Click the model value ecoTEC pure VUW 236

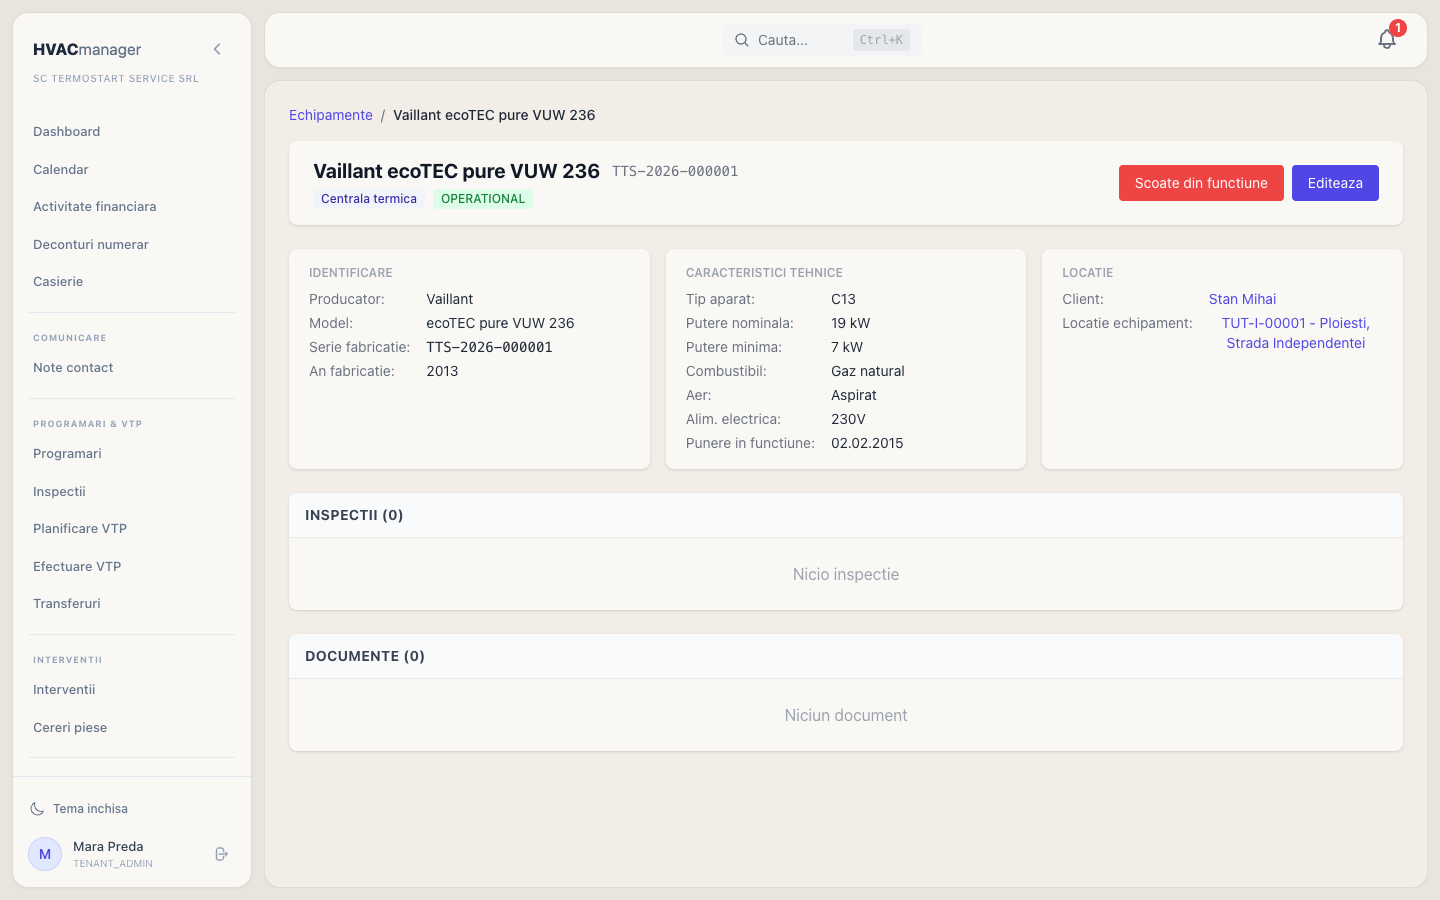click(x=500, y=323)
